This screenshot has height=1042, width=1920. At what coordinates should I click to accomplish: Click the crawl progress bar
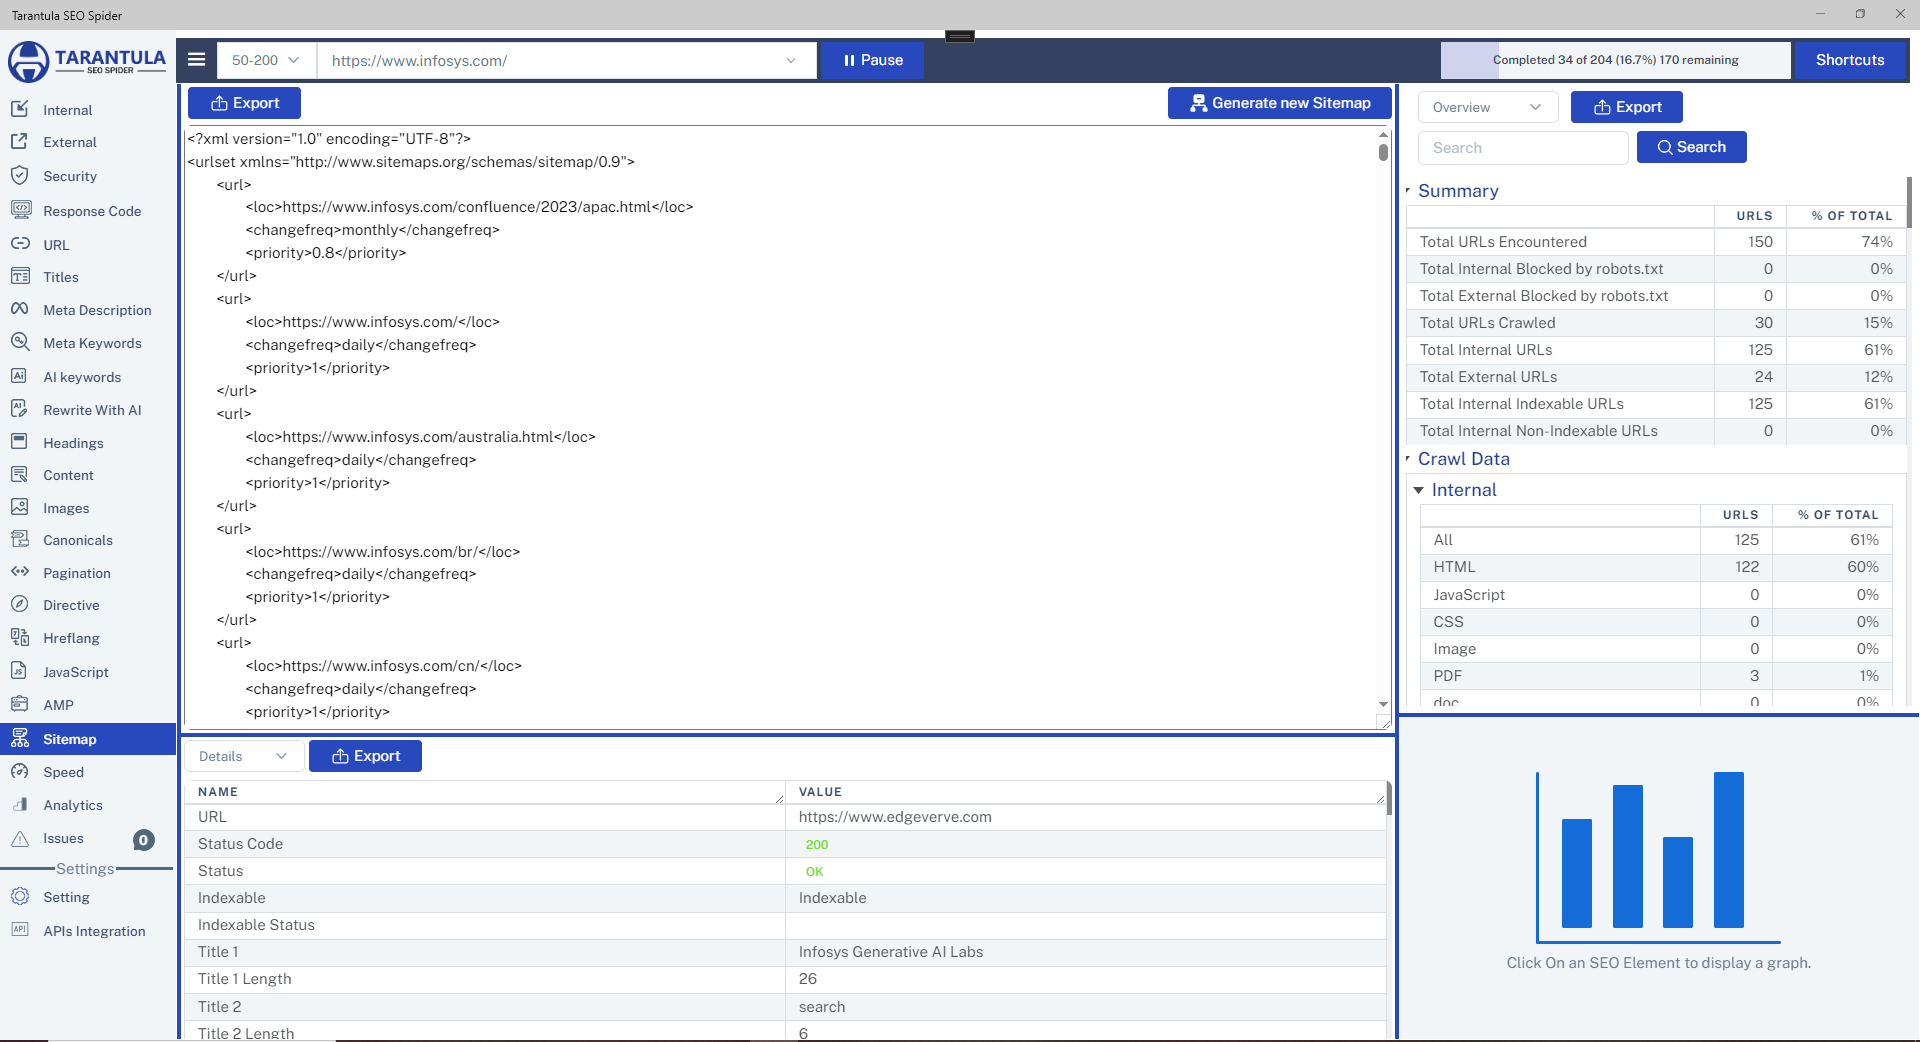click(x=1615, y=60)
